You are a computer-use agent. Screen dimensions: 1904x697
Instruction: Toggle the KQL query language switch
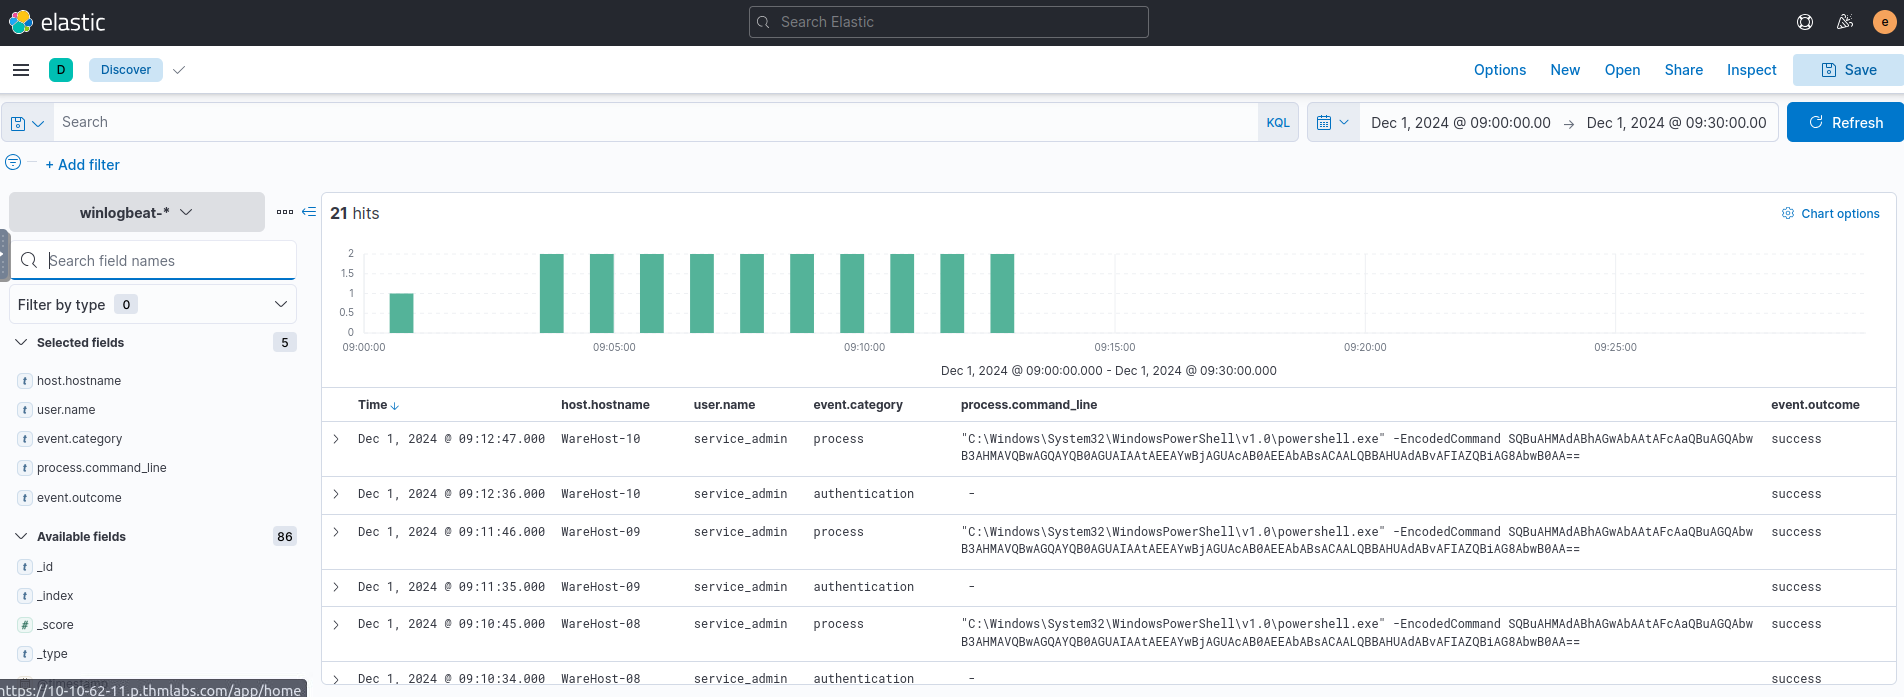tap(1277, 123)
